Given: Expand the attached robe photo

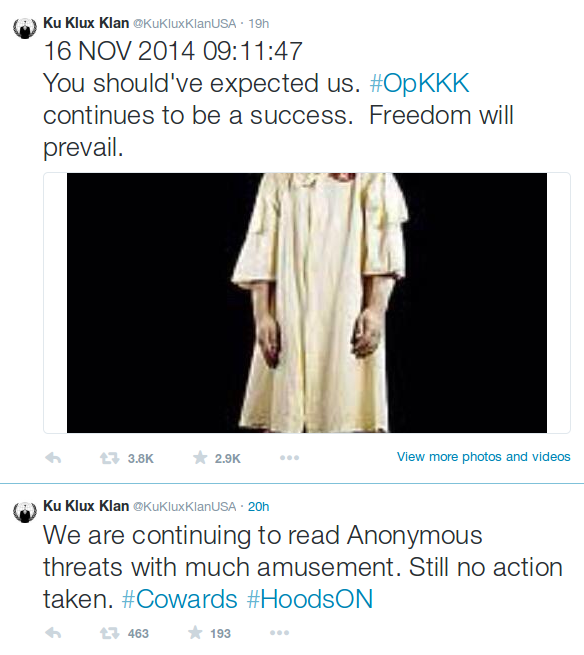Looking at the screenshot, I should pos(307,303).
